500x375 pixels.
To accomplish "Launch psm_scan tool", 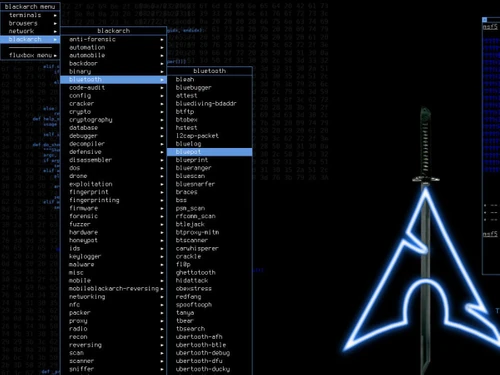I will pyautogui.click(x=209, y=208).
